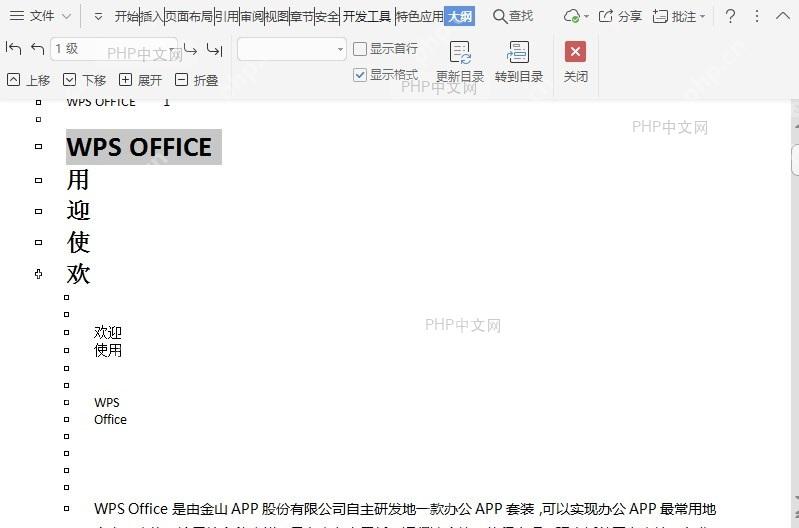This screenshot has height=528, width=799.
Task: Click 下移 move down button
Action: (85, 80)
